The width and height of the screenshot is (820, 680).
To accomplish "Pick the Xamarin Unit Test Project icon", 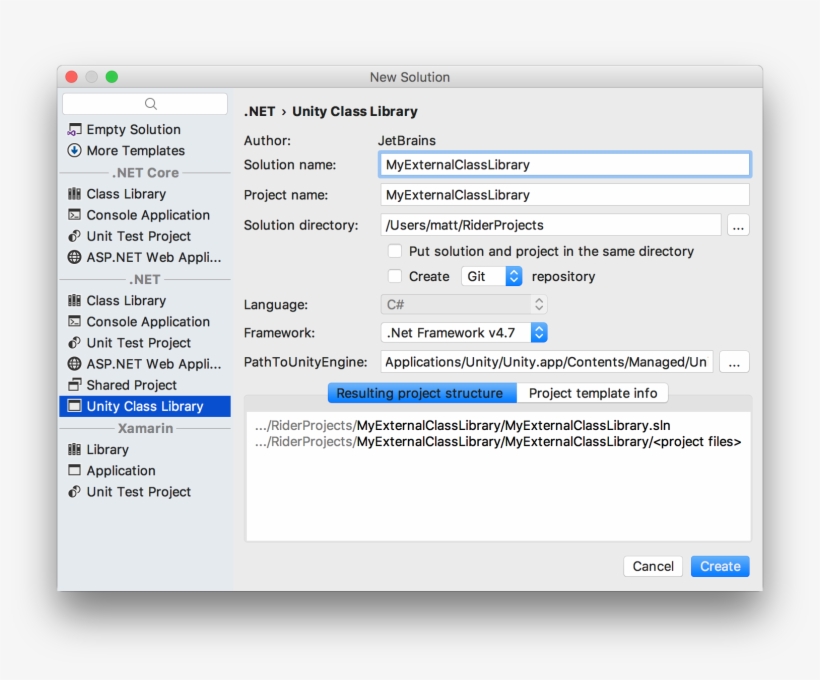I will (x=75, y=492).
